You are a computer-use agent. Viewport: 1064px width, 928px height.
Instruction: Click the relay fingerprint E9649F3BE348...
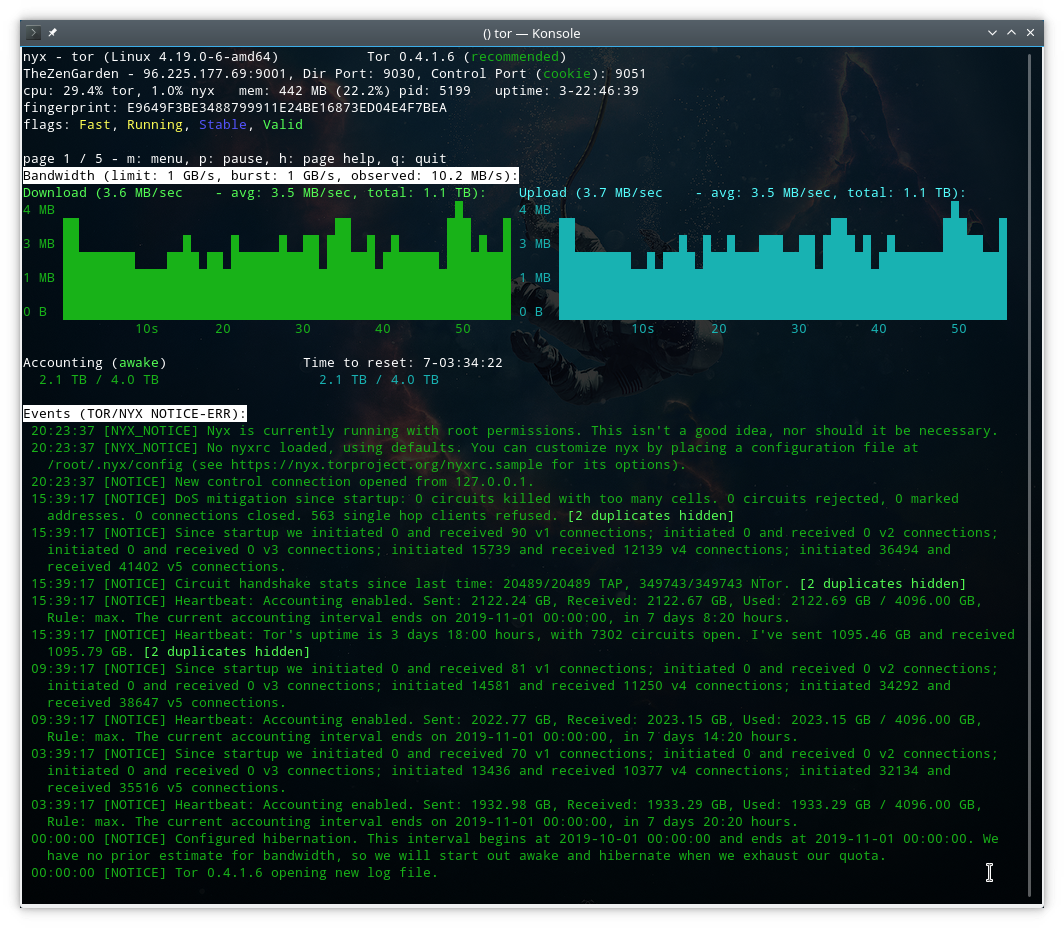(286, 108)
